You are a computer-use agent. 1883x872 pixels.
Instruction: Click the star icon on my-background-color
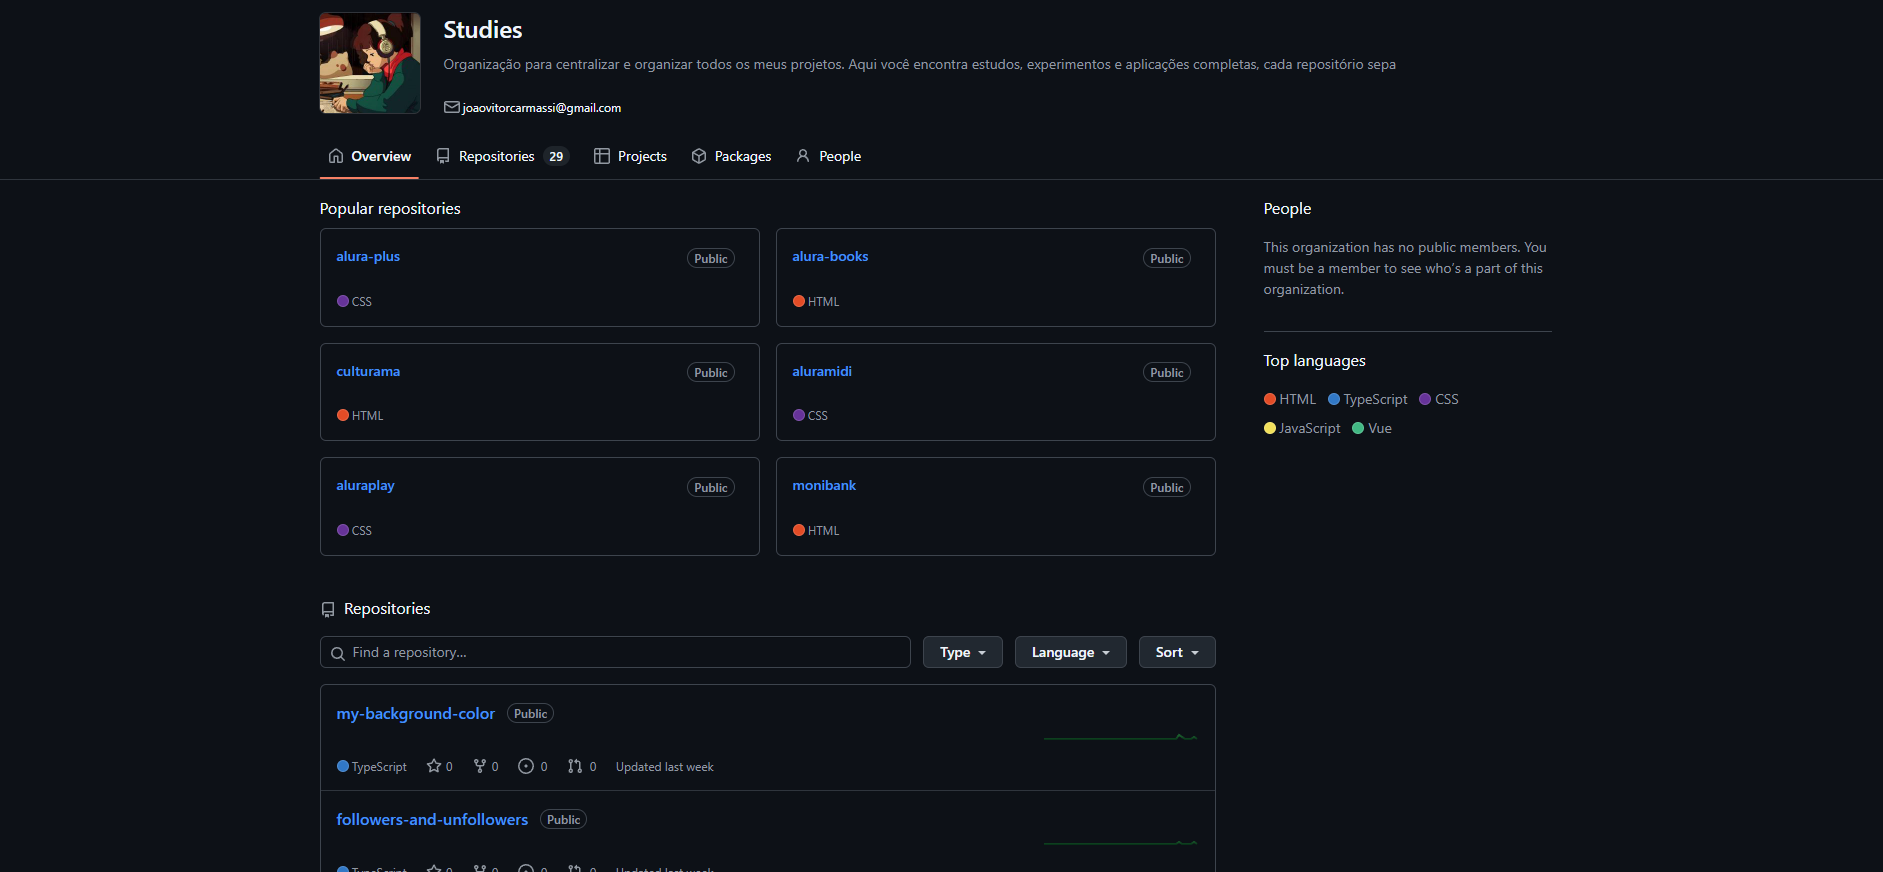(x=434, y=766)
